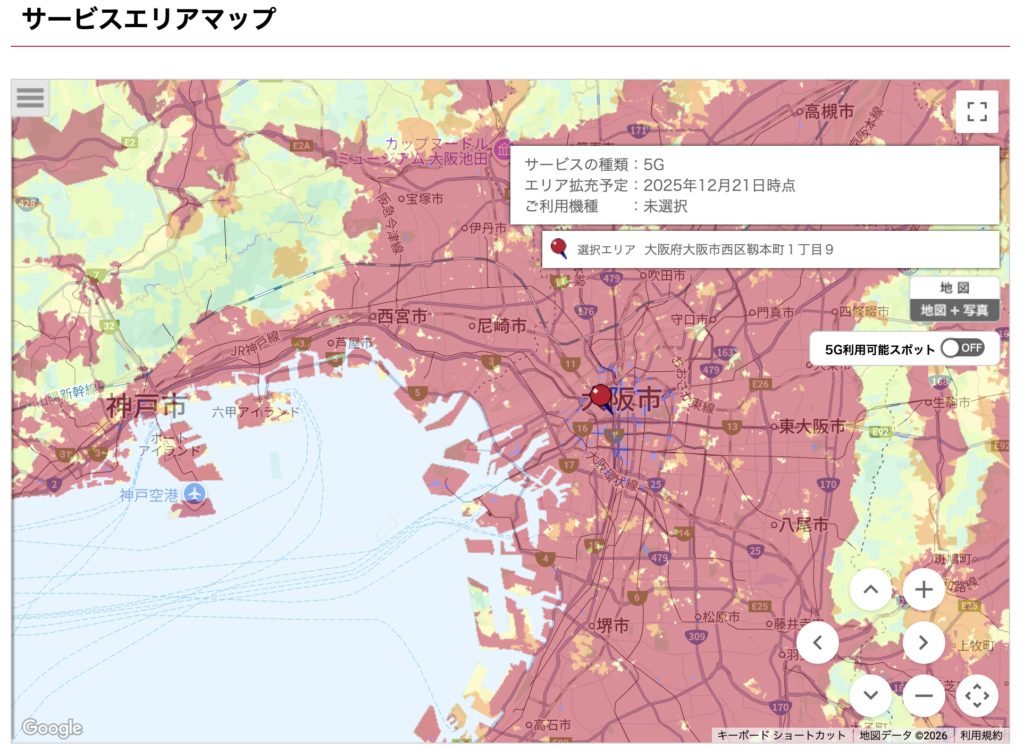Zoom in with the plus button
Screen dimensions: 1024x750
tap(923, 590)
